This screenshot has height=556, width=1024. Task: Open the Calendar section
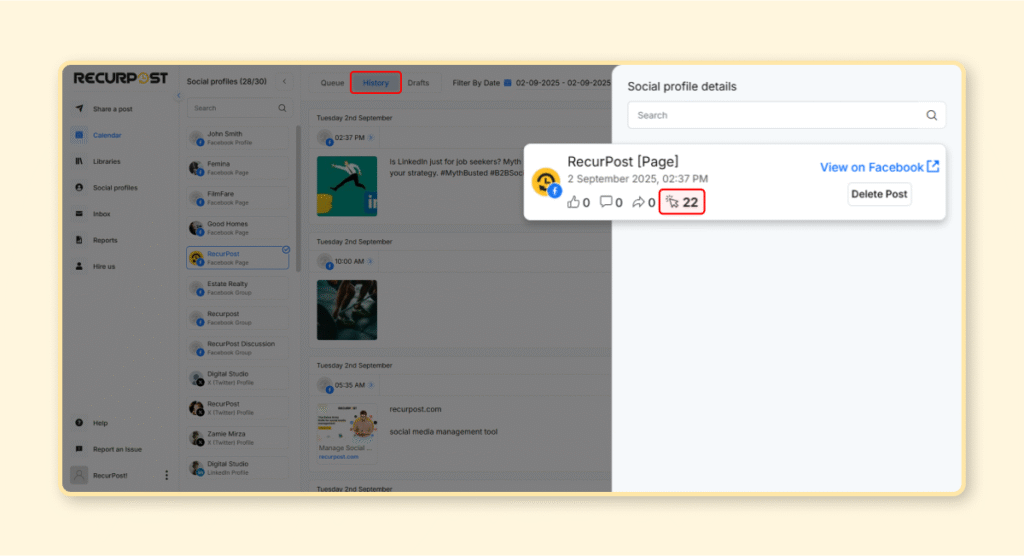(x=107, y=135)
